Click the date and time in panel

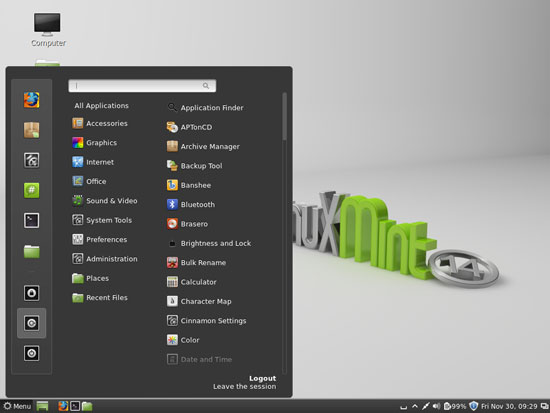tap(509, 406)
